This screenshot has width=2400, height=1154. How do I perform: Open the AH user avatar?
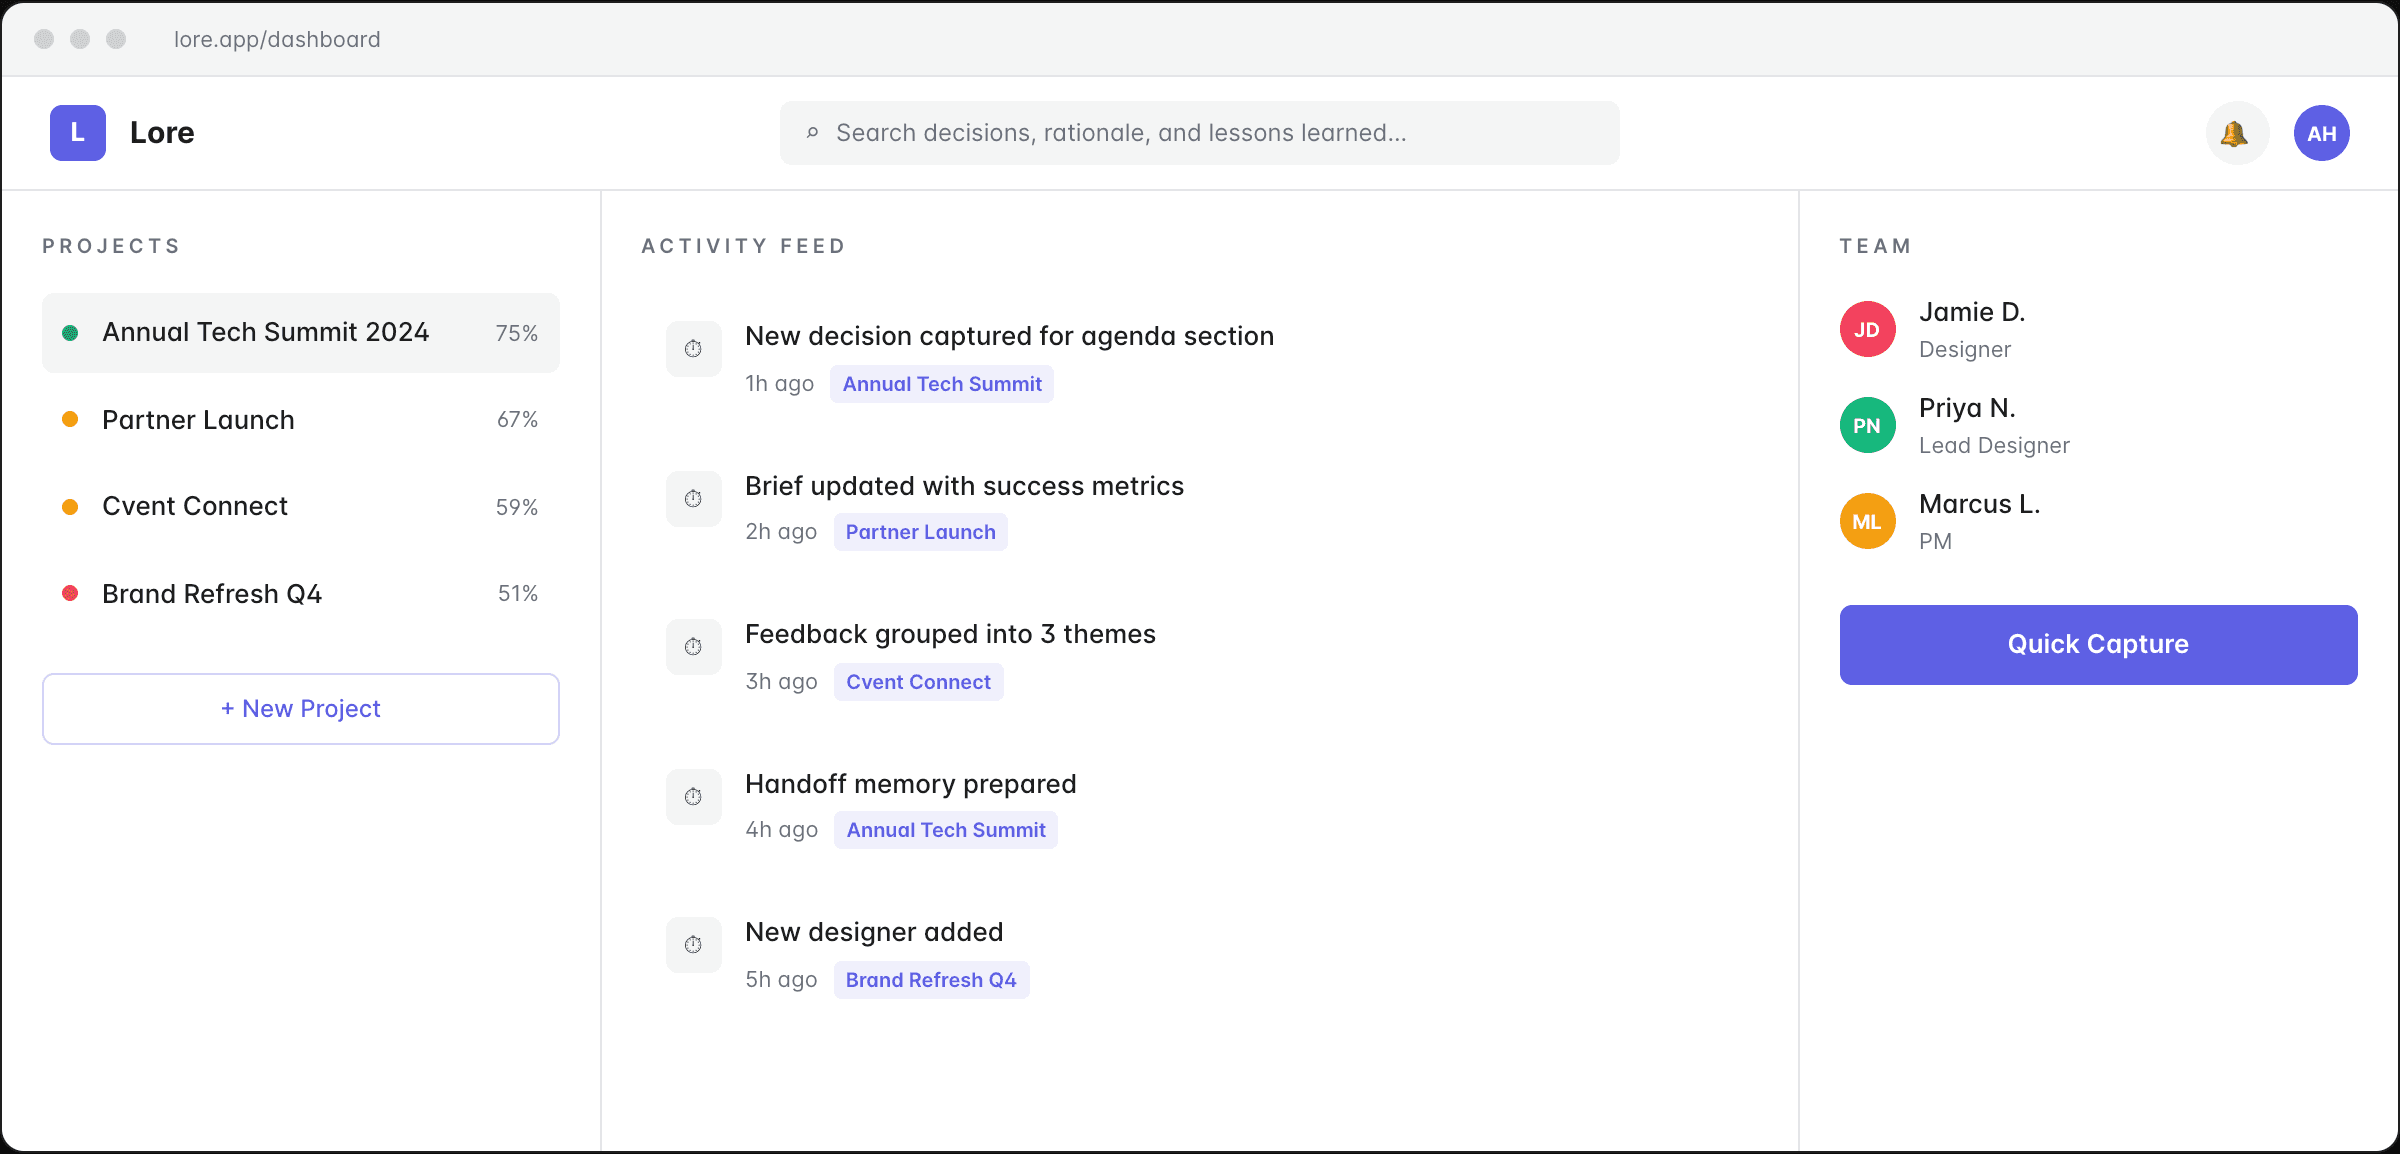tap(2321, 133)
